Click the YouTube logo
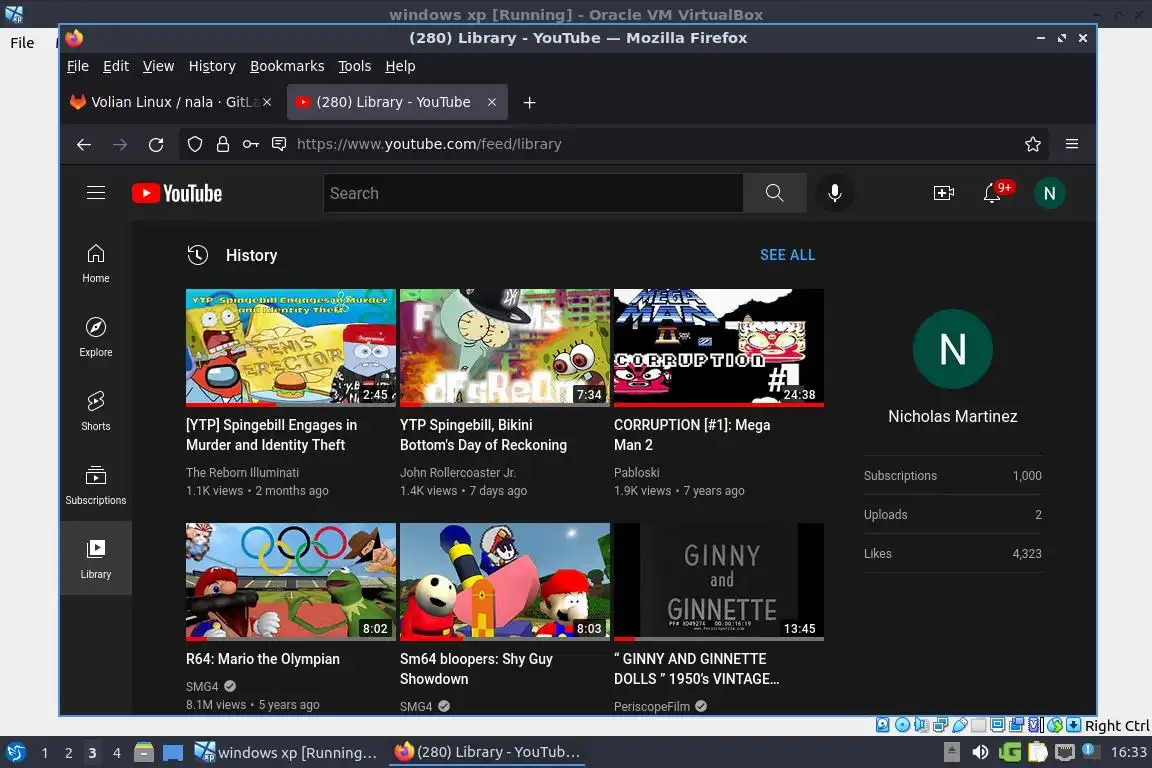The width and height of the screenshot is (1152, 768). click(x=177, y=193)
